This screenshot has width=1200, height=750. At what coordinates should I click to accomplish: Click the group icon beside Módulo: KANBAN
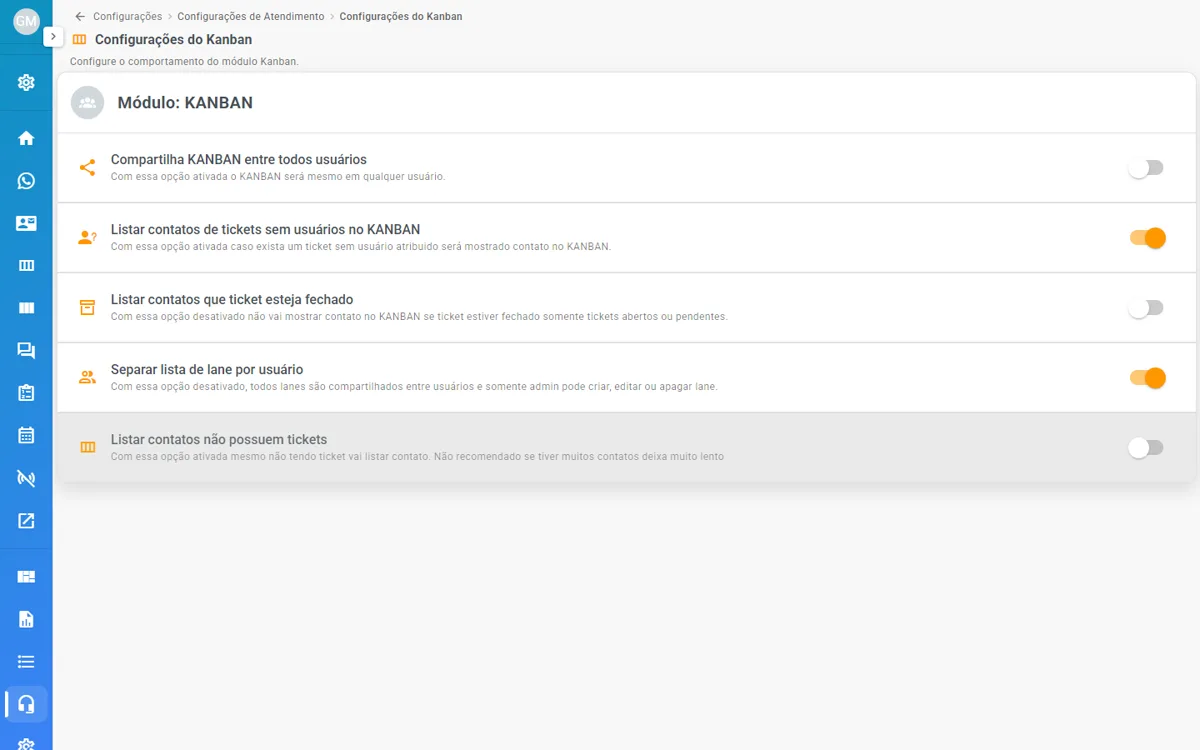click(x=87, y=102)
